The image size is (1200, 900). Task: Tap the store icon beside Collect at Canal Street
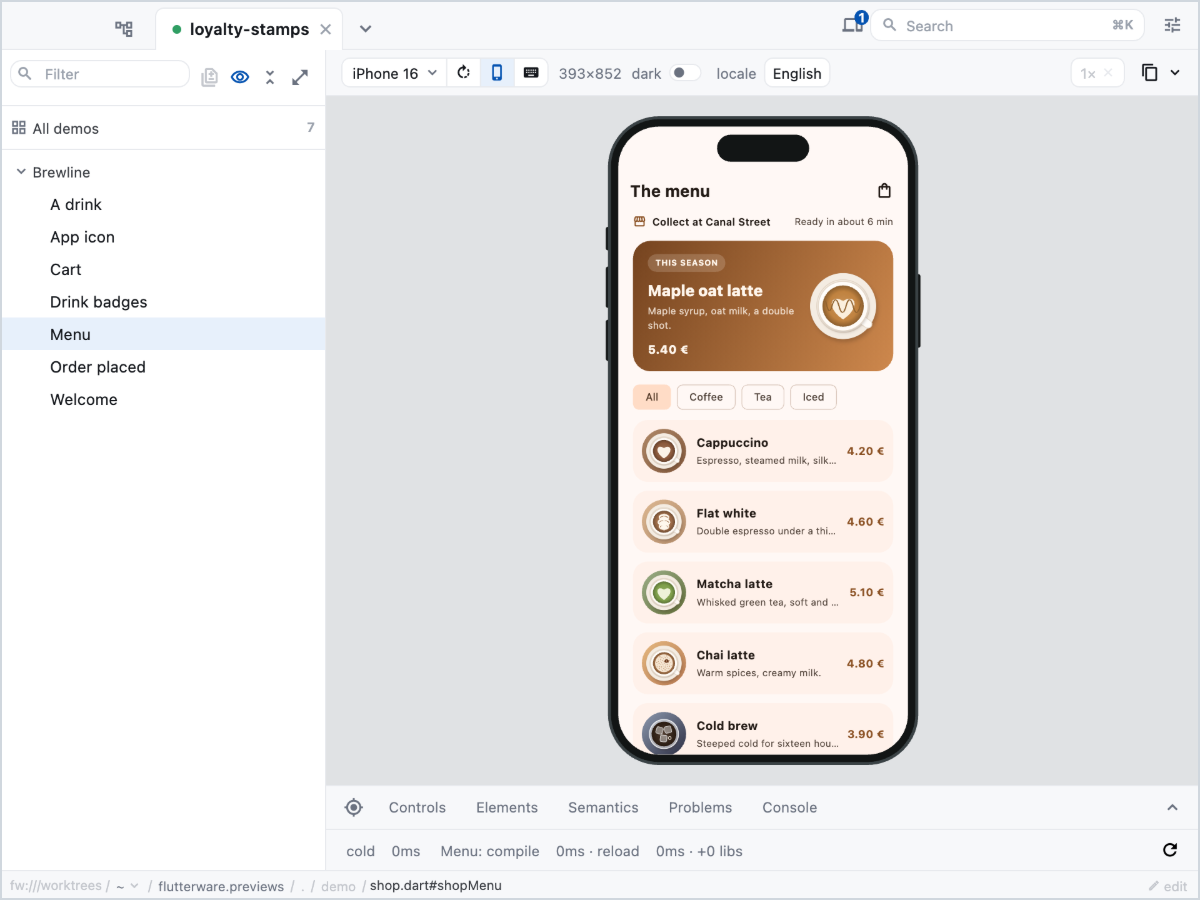(x=640, y=222)
